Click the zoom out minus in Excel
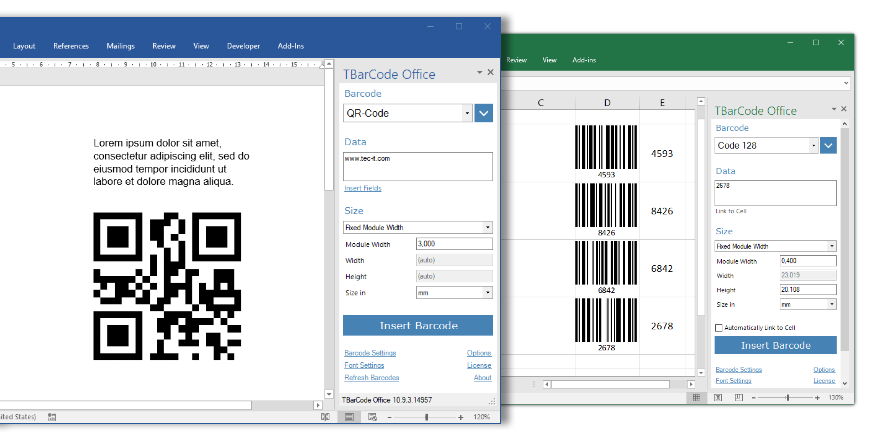Screen dimensions: 880x440 pyautogui.click(x=754, y=397)
